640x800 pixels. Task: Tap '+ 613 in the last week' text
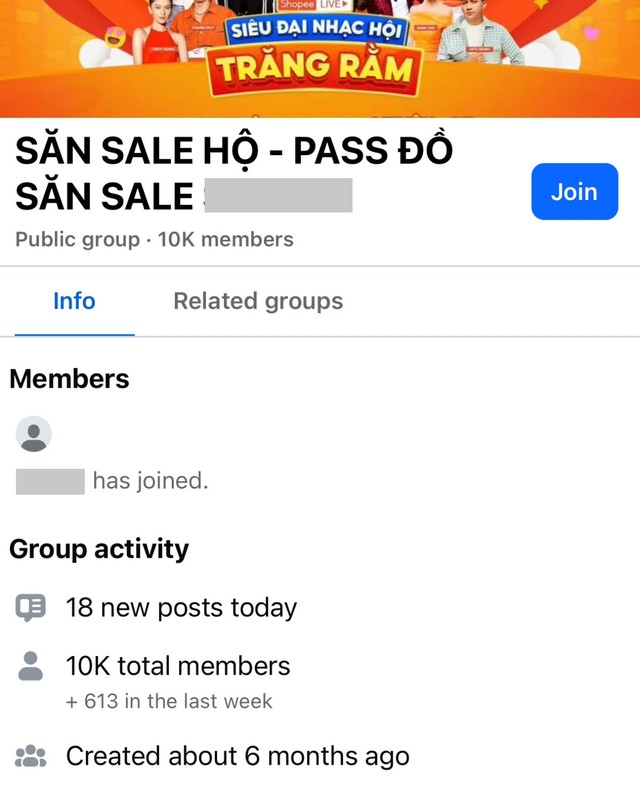pyautogui.click(x=169, y=702)
